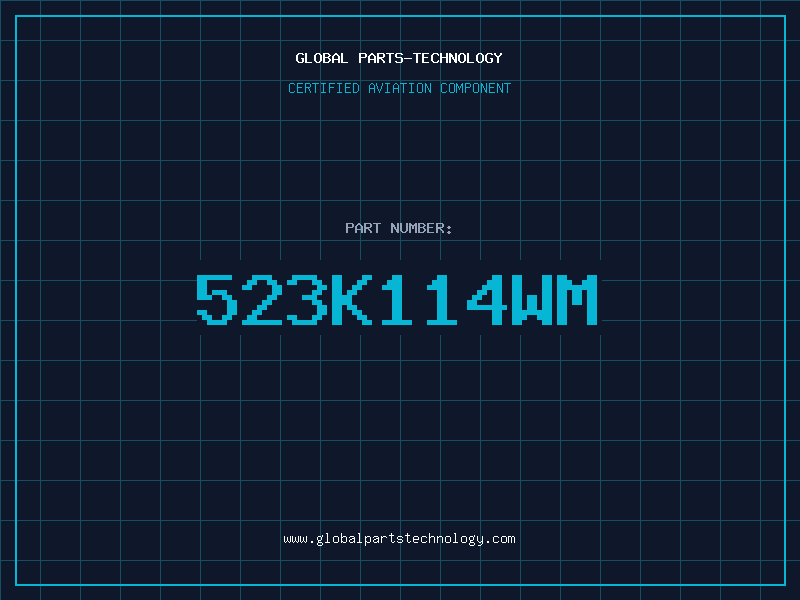Viewport: 800px width, 600px height.
Task: Select the part number 523K114WM
Action: click(x=397, y=299)
